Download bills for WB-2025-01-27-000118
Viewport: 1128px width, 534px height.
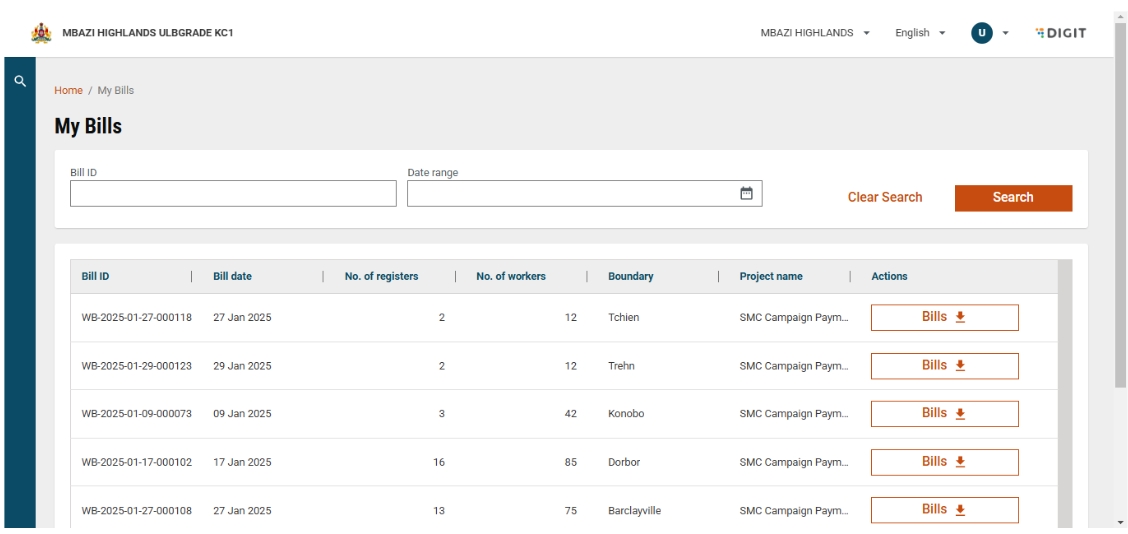click(944, 317)
